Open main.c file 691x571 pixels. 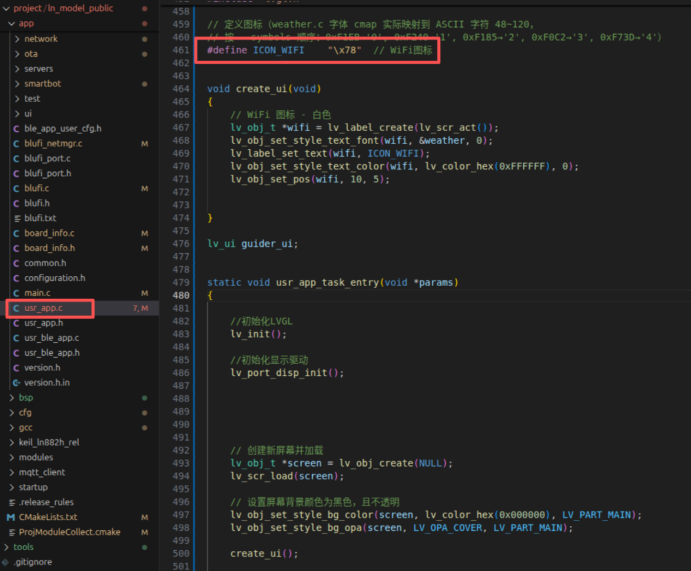click(x=37, y=293)
